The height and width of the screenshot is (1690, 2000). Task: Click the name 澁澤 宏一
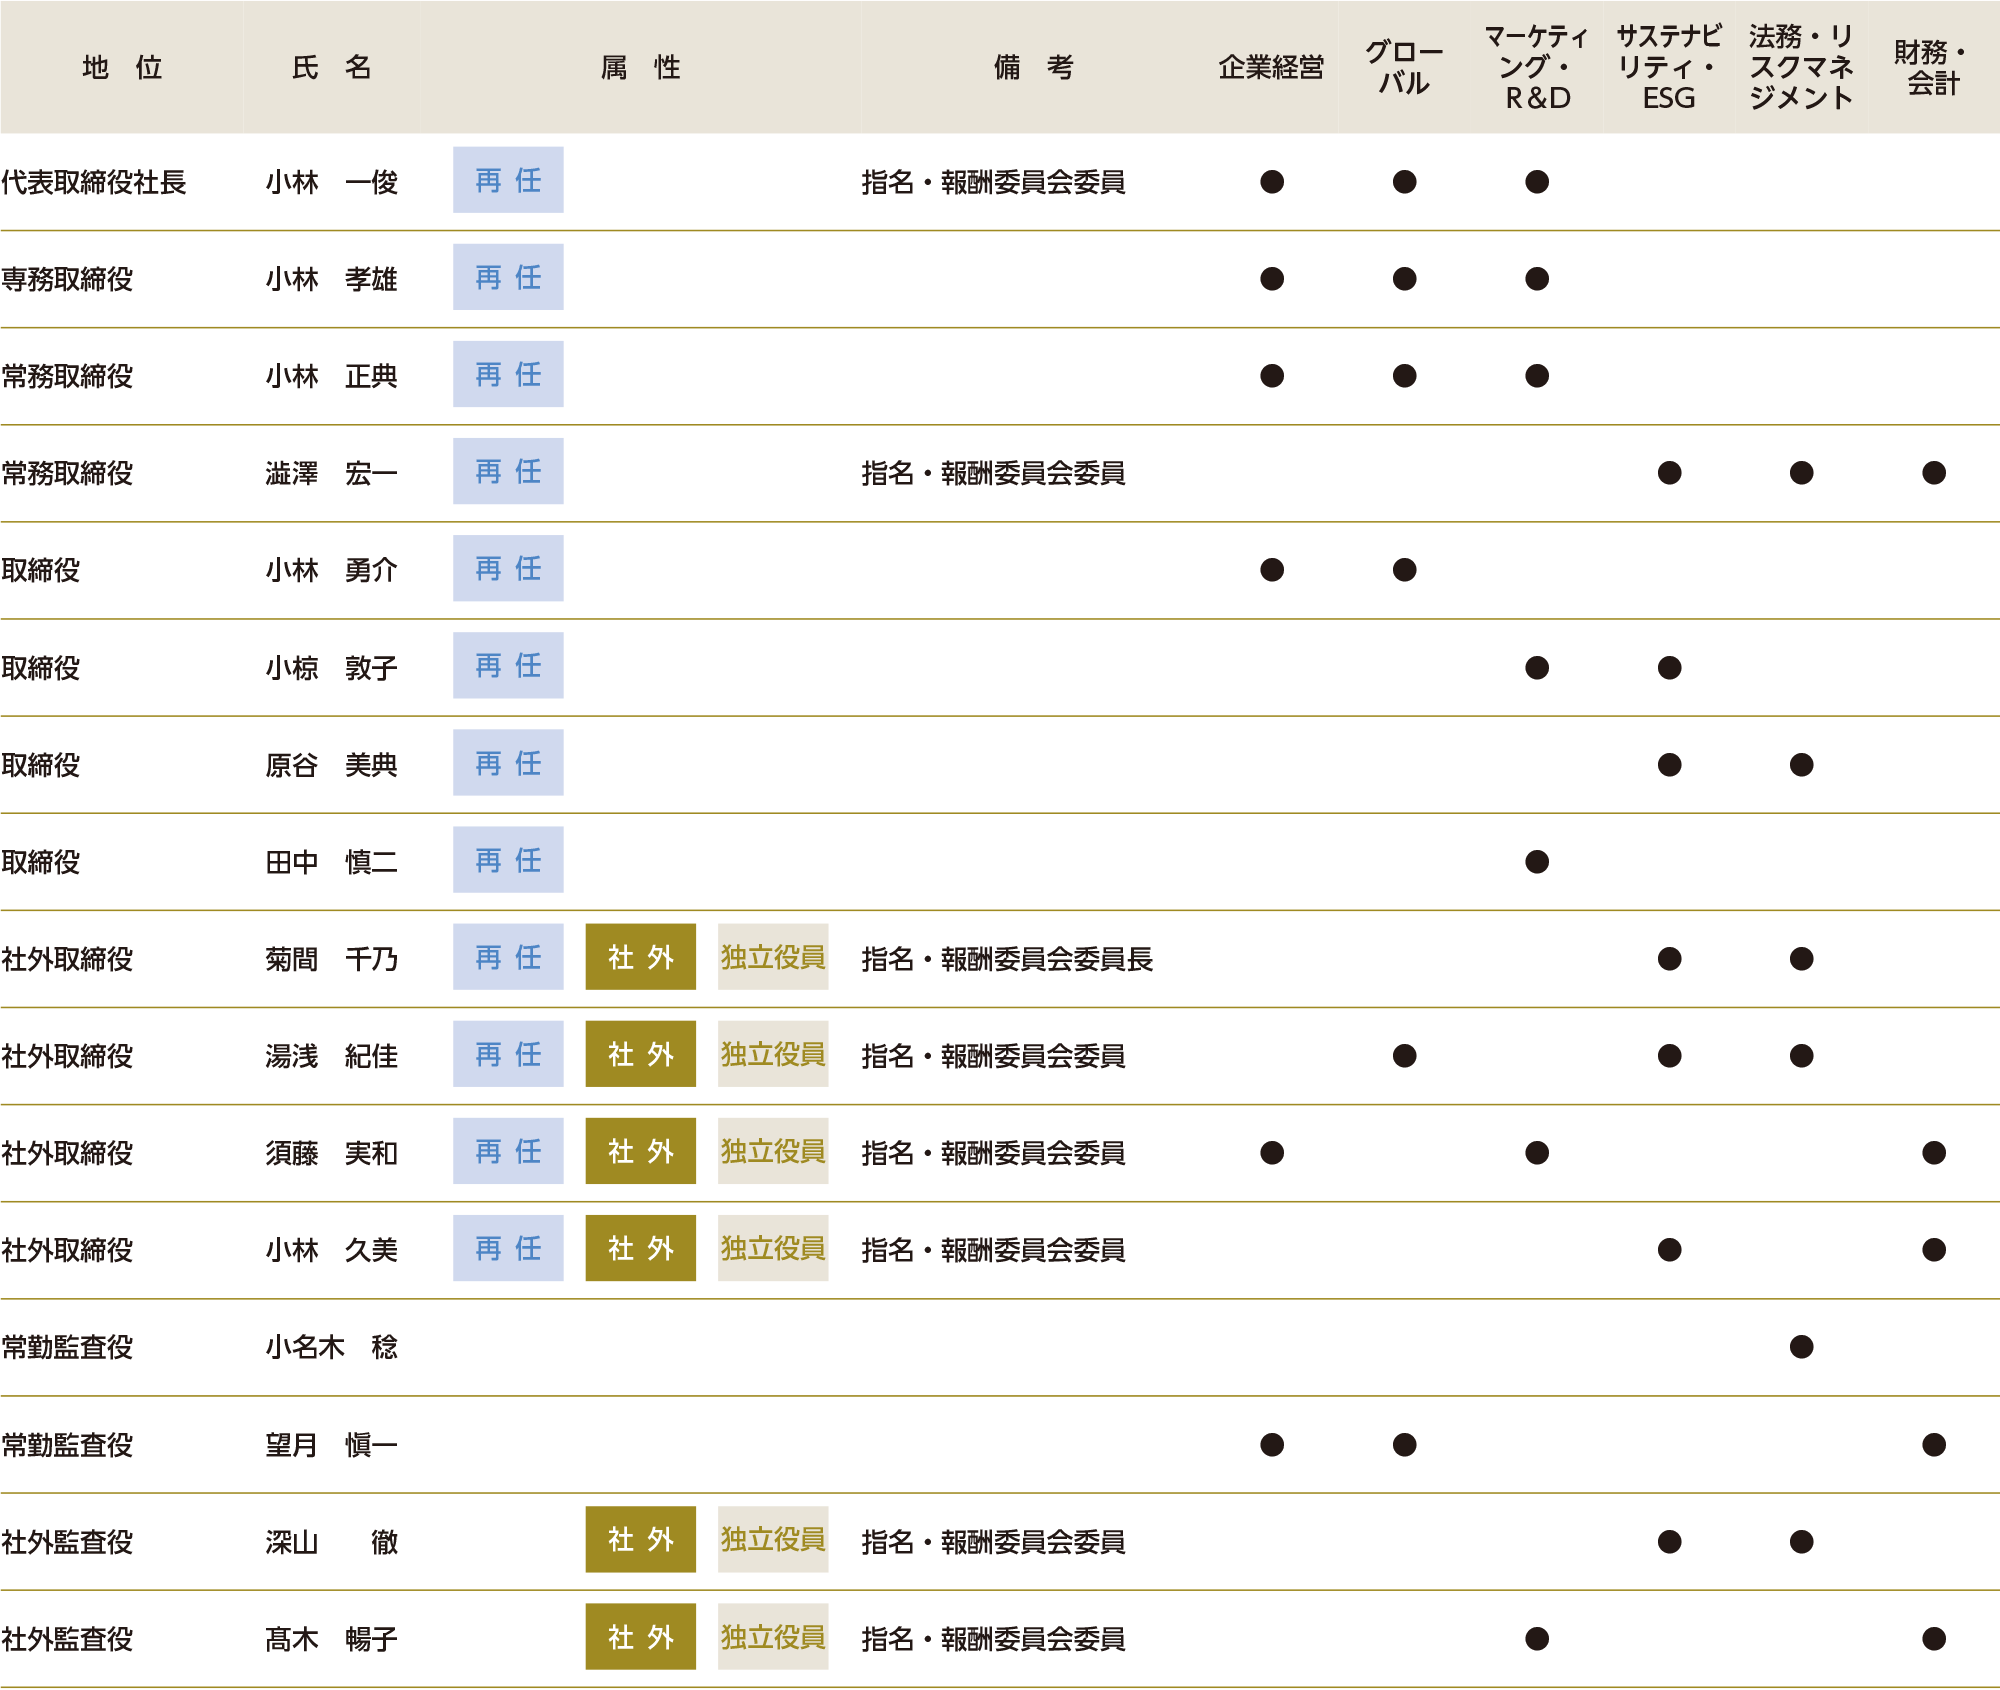pyautogui.click(x=331, y=473)
